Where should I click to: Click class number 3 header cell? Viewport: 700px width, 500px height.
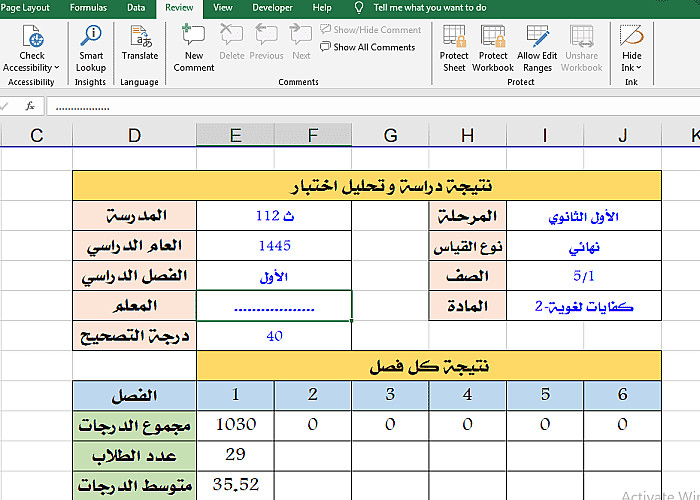click(391, 395)
